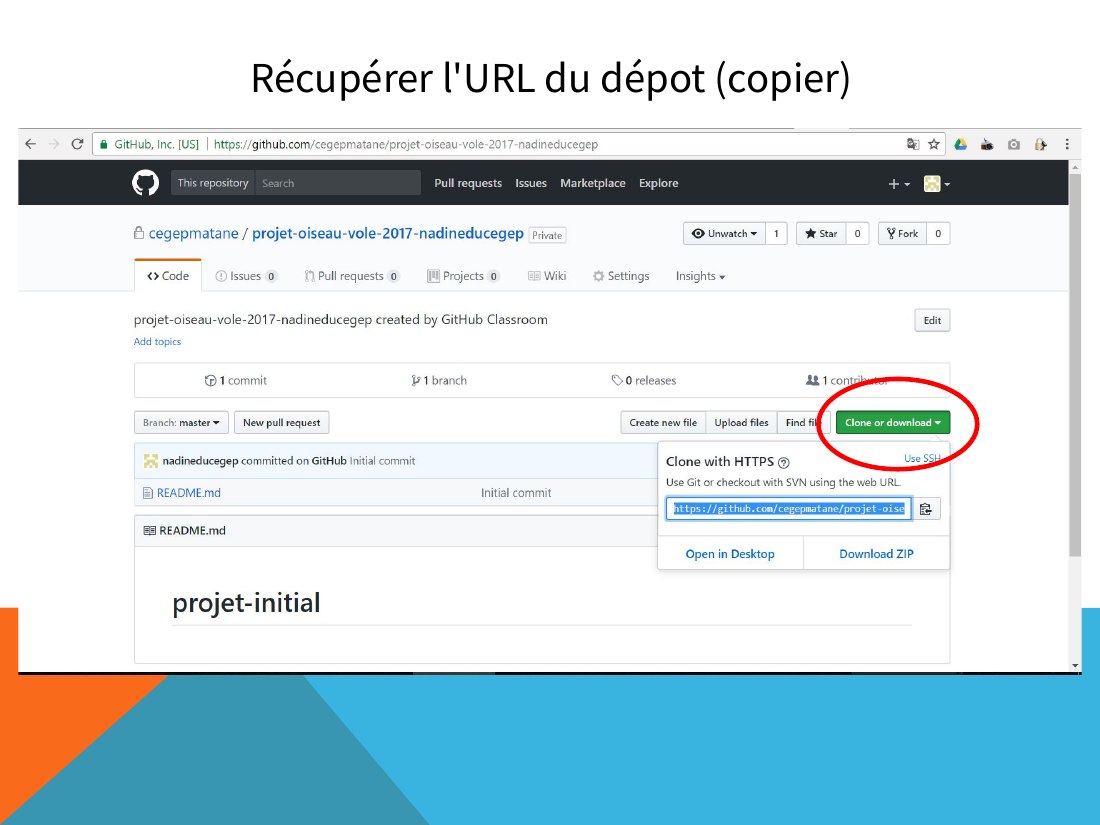The image size is (1100, 825).
Task: Open projet-oiseau-vole-2017-nadineducegep repo link
Action: [x=387, y=234]
